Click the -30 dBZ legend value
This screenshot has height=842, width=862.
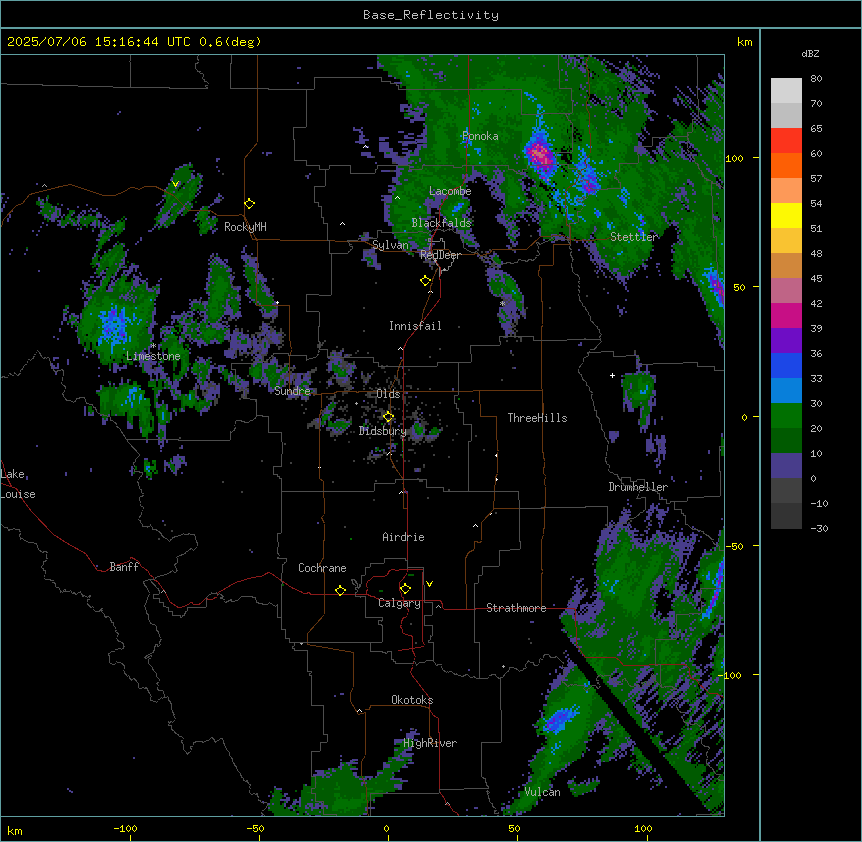(x=819, y=528)
